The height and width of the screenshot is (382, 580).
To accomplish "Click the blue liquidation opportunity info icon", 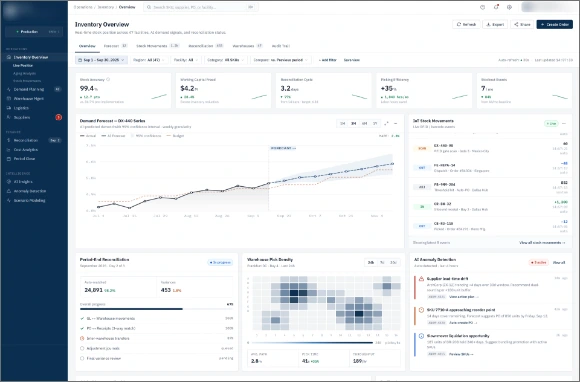I will click(x=421, y=336).
